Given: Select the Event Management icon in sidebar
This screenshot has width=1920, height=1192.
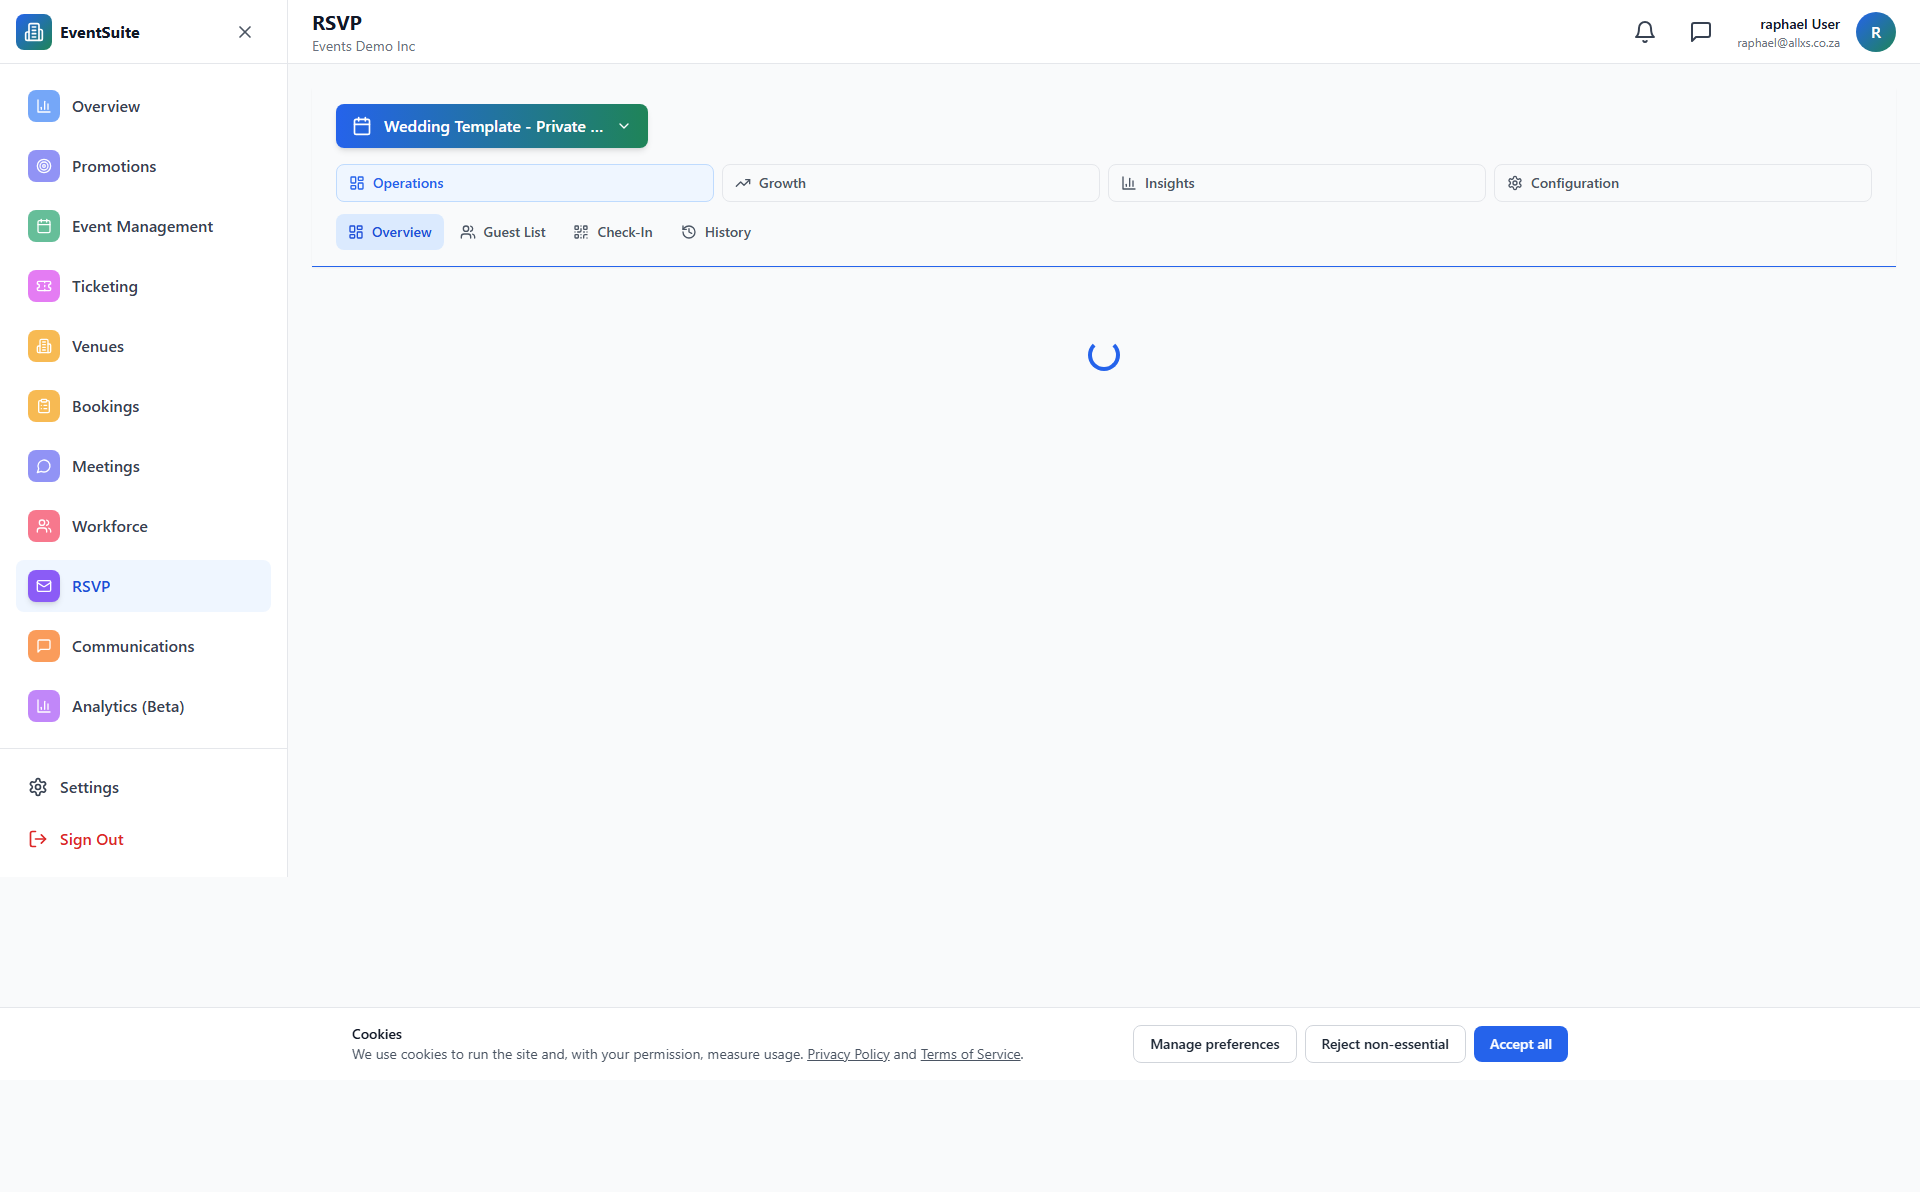Looking at the screenshot, I should 43,226.
